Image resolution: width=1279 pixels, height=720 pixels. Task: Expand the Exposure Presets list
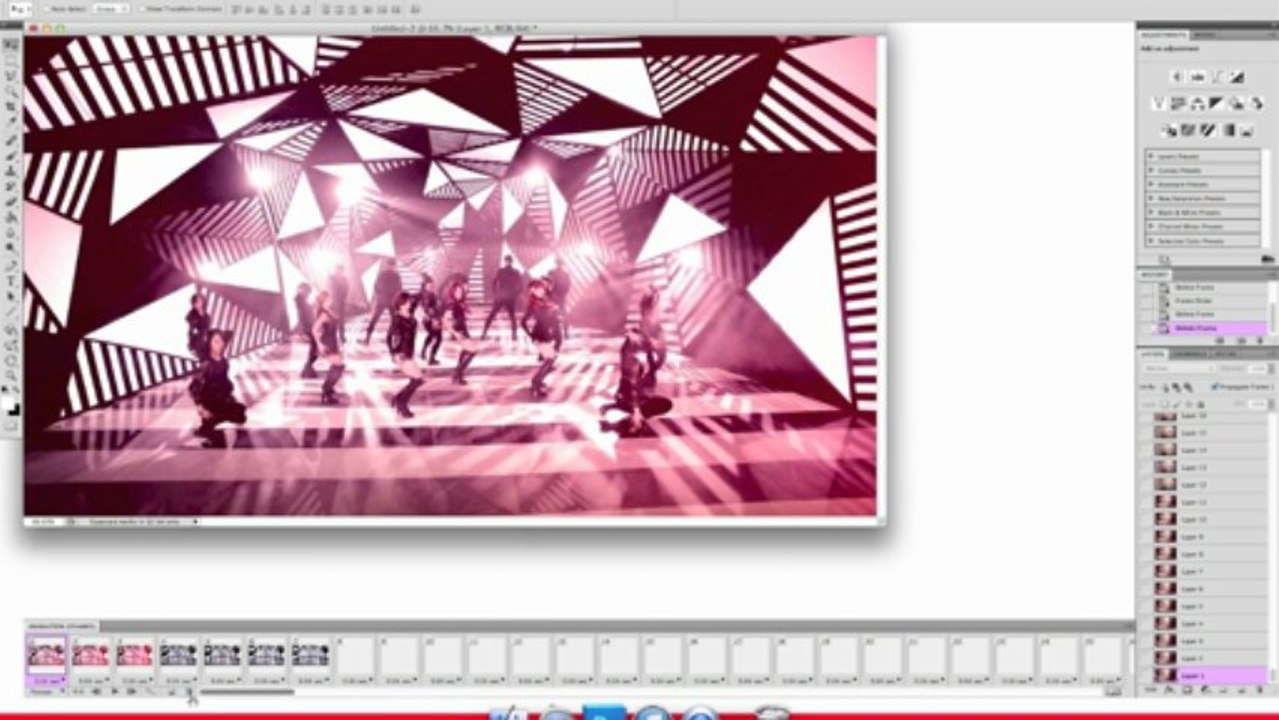pos(1151,184)
